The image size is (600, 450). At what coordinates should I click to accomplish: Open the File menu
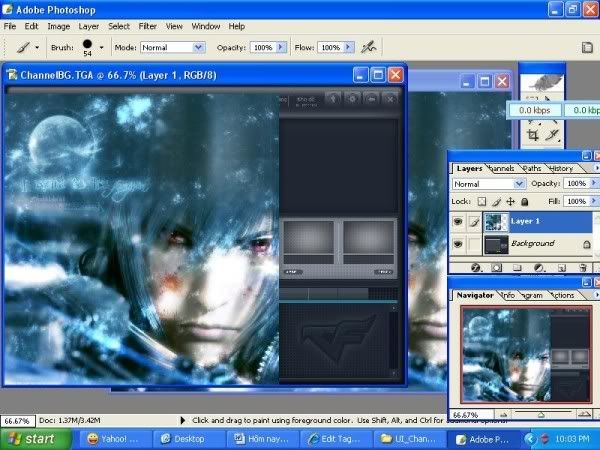click(10, 26)
